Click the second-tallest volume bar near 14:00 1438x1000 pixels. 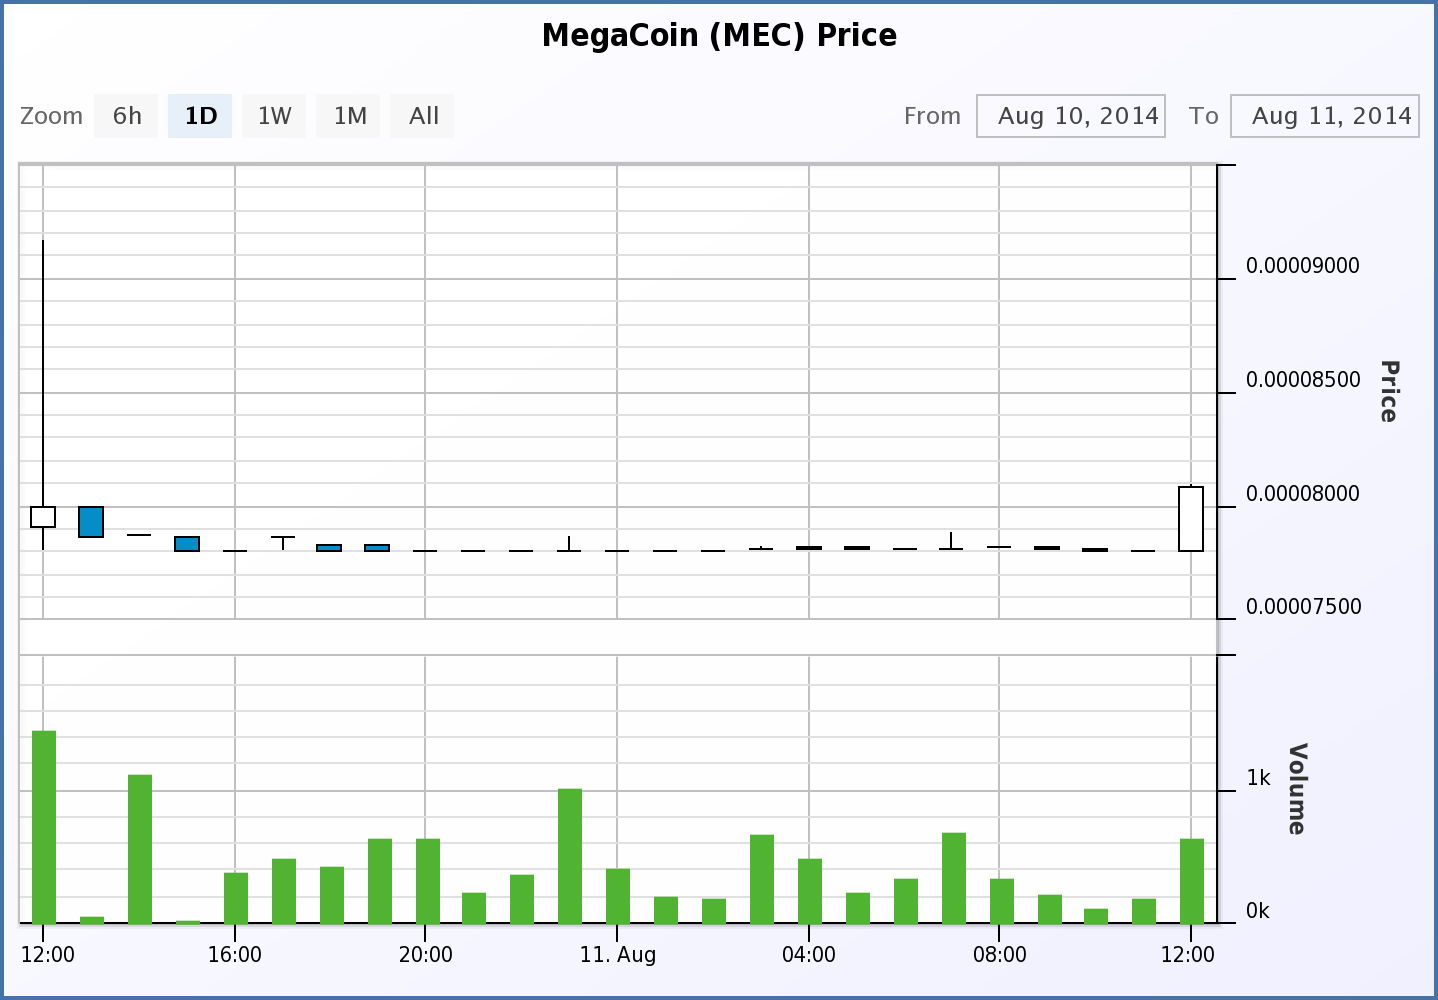140,849
